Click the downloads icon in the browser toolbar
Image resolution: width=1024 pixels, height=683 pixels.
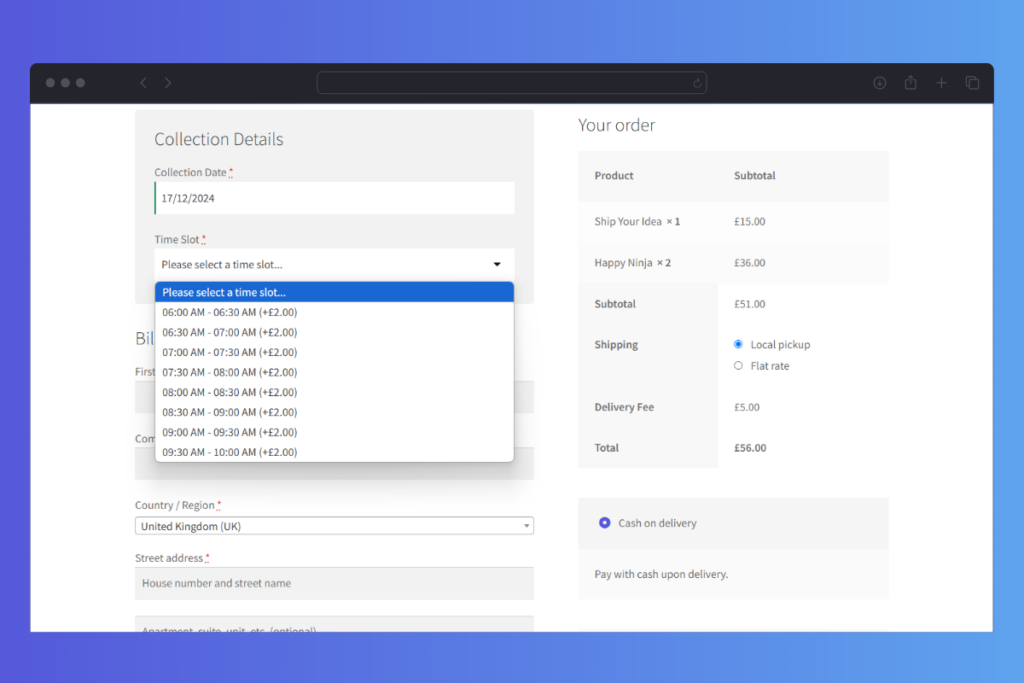pos(879,83)
